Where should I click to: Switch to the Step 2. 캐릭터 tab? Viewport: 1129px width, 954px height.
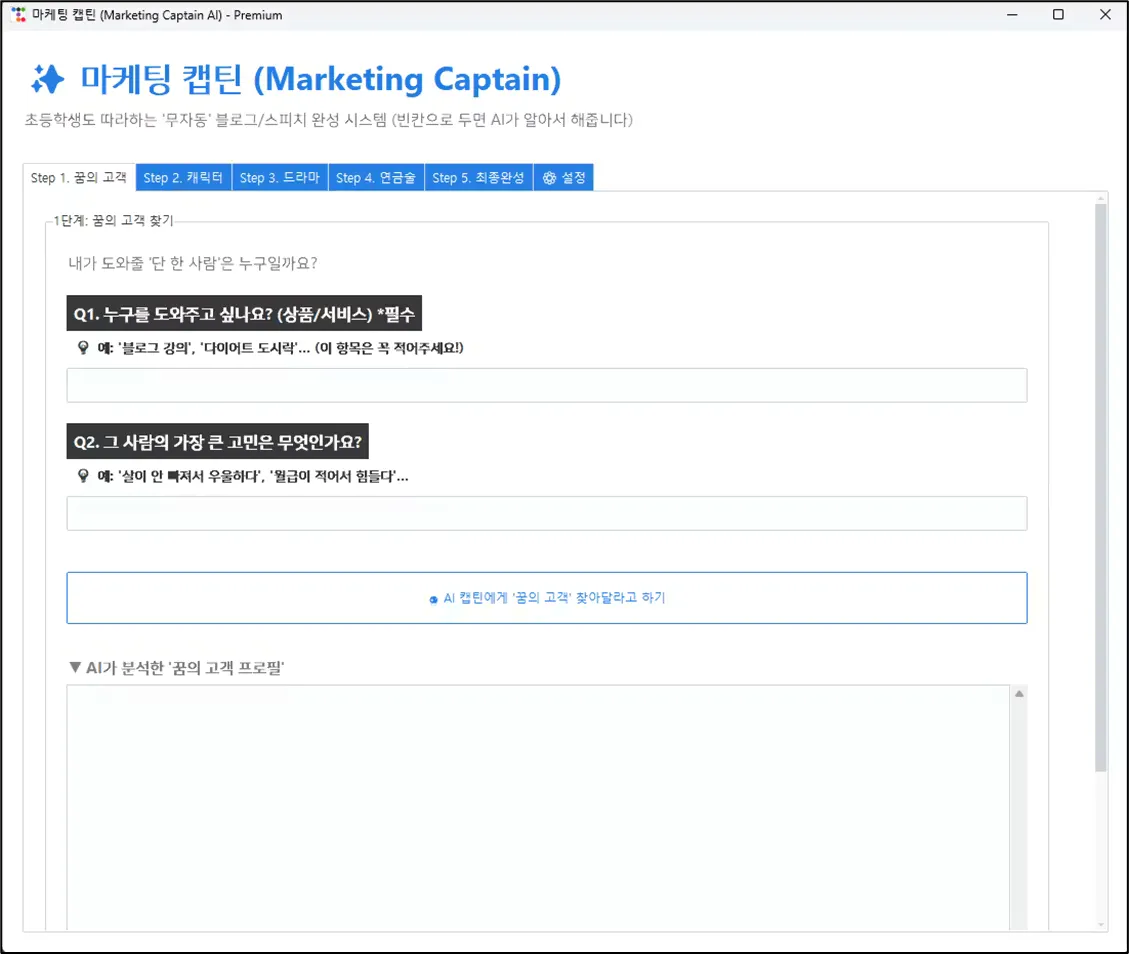coord(183,177)
